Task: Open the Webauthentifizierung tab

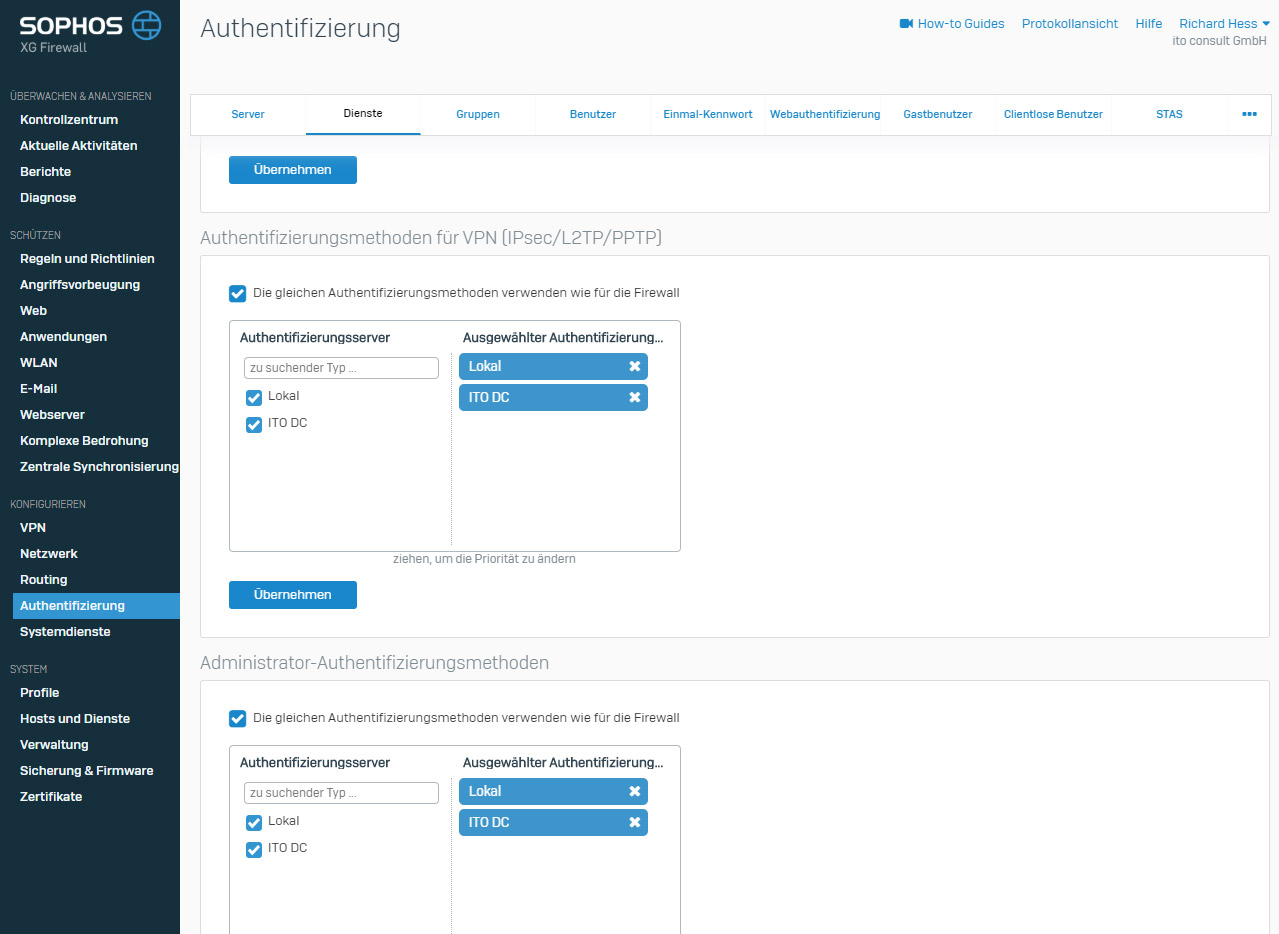Action: [824, 114]
